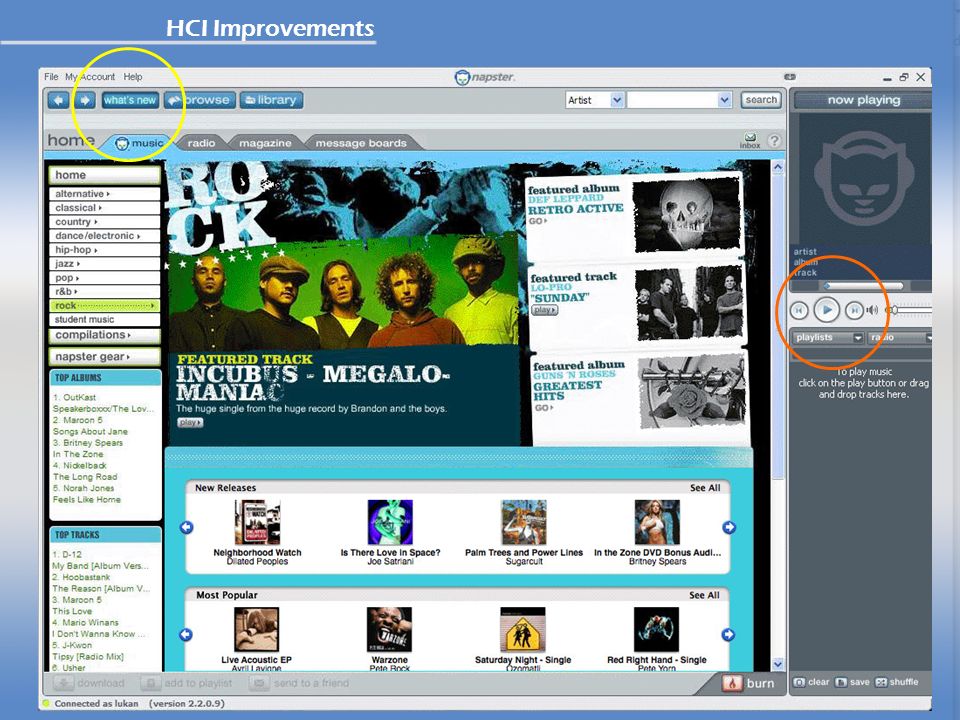Screen dimensions: 960x720
Task: Click in the search text input field
Action: 672,100
